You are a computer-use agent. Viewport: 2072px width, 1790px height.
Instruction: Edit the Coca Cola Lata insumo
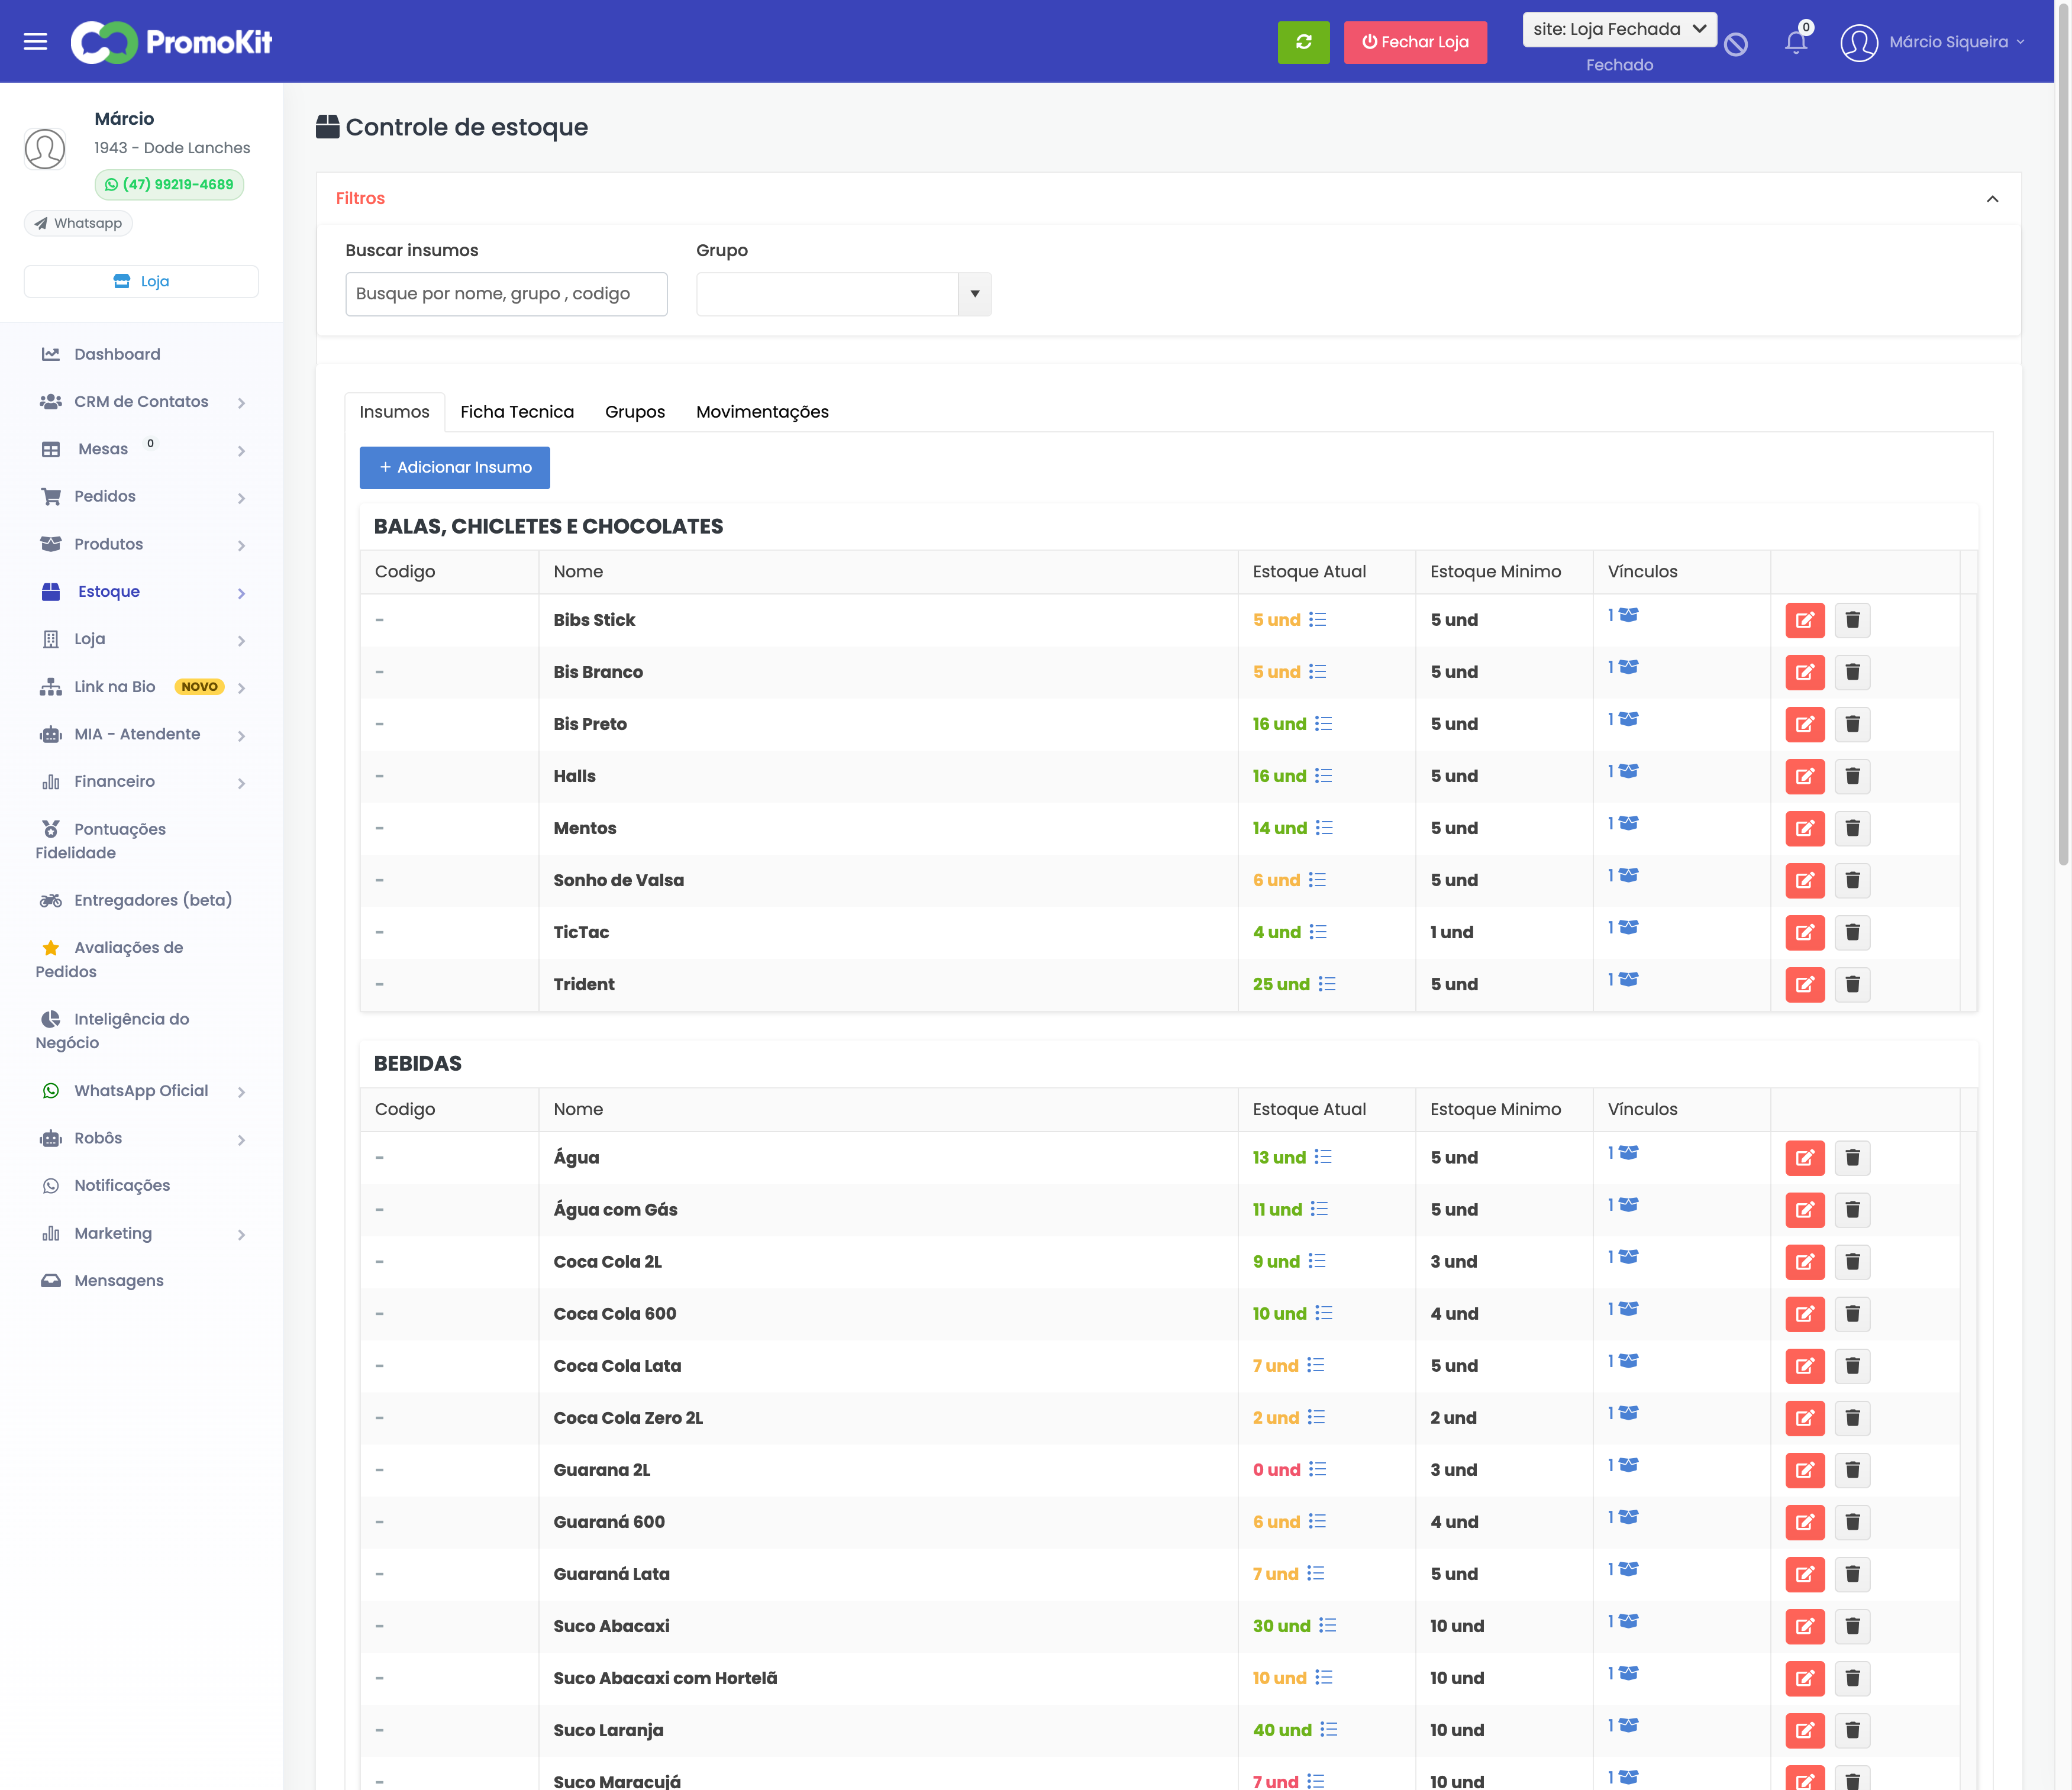tap(1805, 1366)
